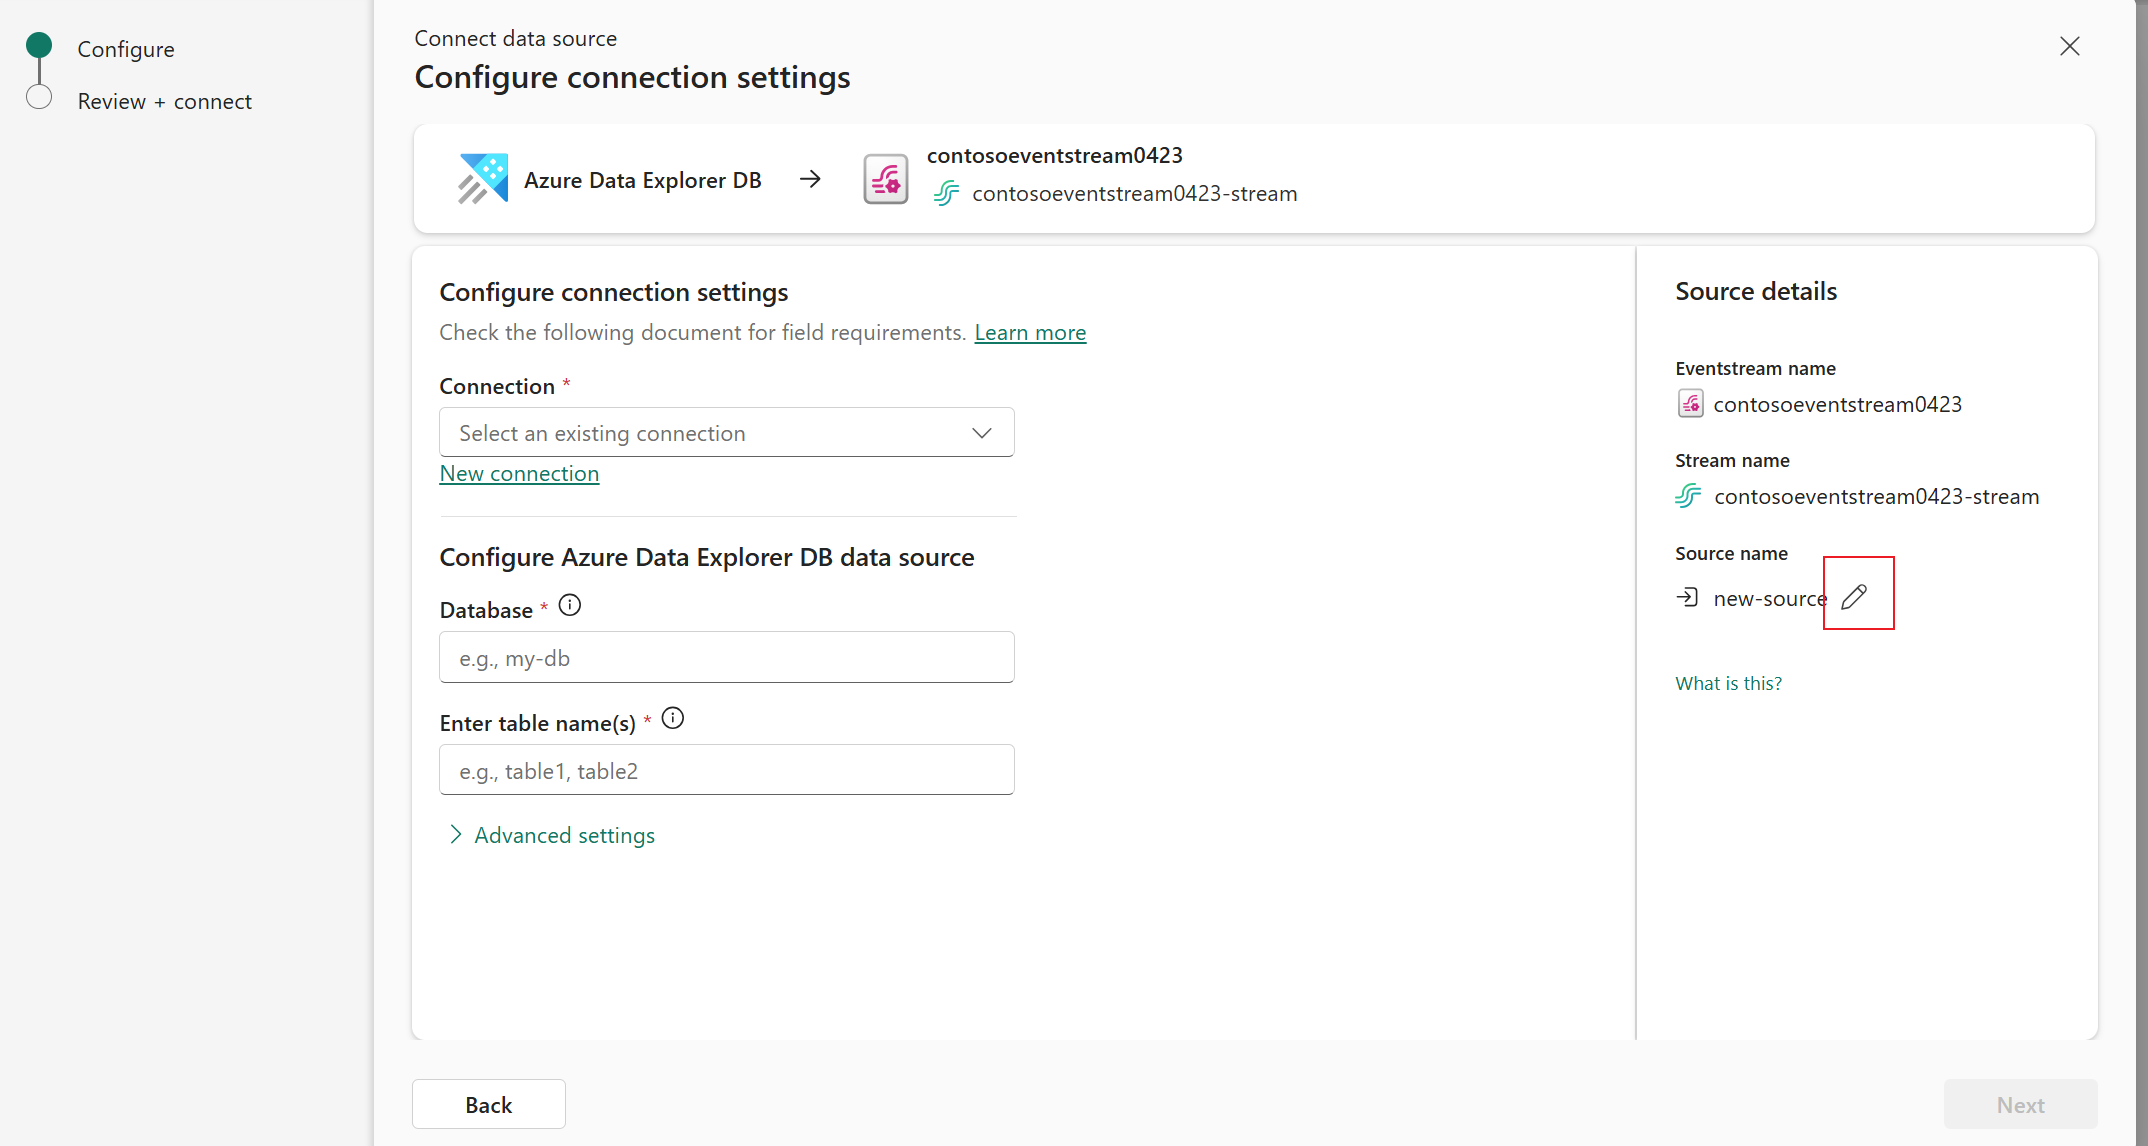The height and width of the screenshot is (1146, 2148).
Task: Click the pencil edit icon beside new-source
Action: [1854, 597]
